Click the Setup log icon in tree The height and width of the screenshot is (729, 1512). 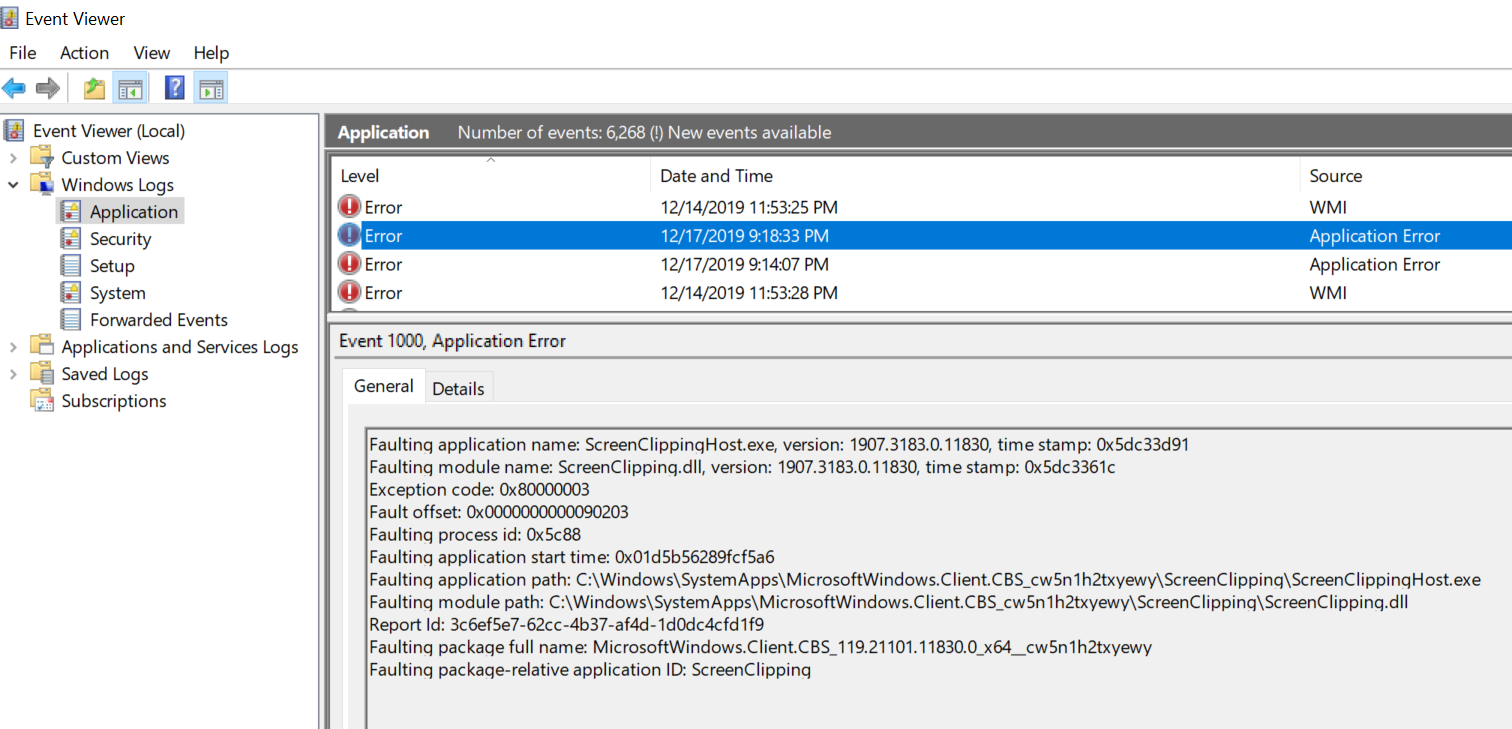coord(70,265)
